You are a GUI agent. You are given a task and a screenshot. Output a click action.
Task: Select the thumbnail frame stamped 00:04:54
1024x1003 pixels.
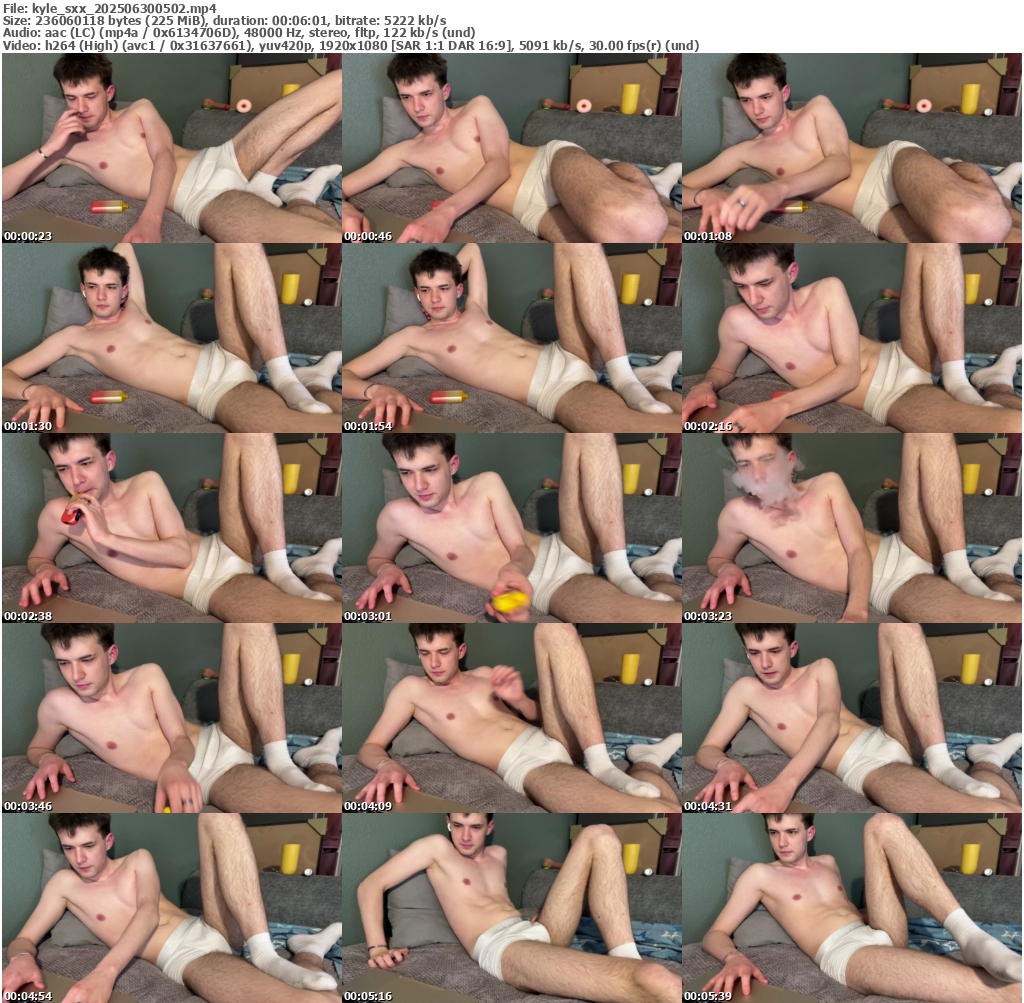[x=172, y=908]
